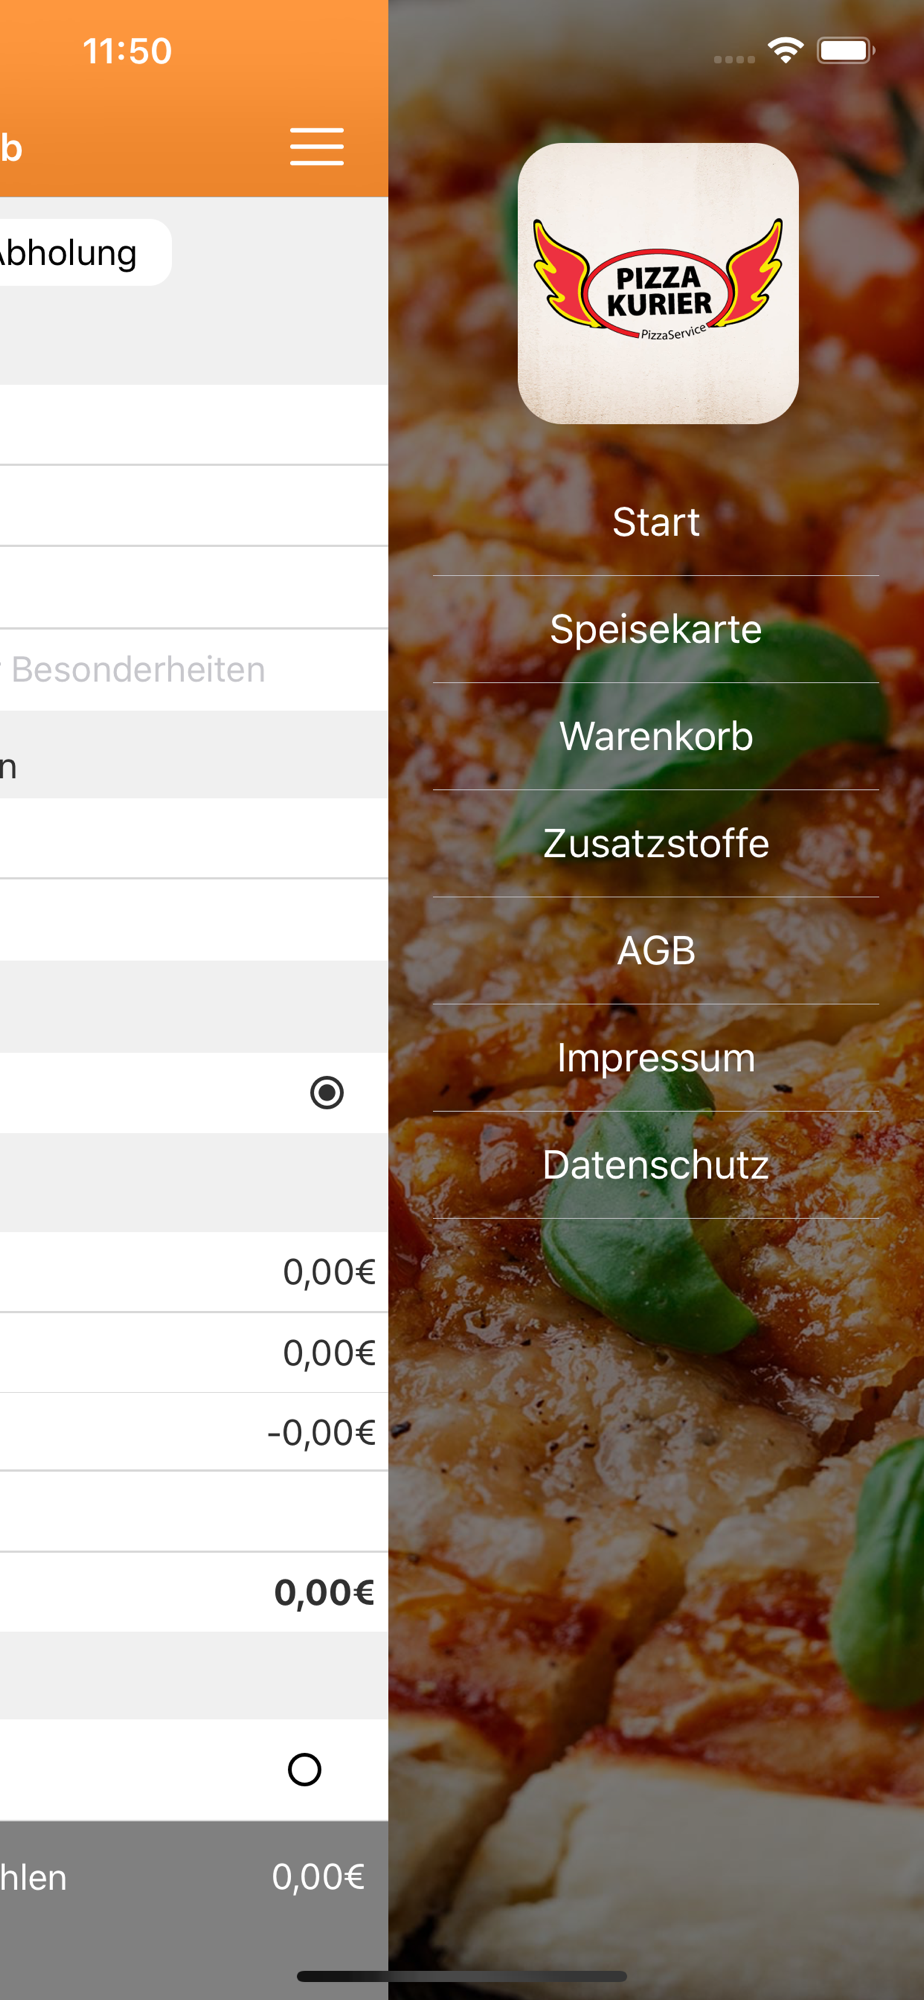Tap the Pizza Kurier logo
Image resolution: width=924 pixels, height=2000 pixels.
tap(658, 283)
